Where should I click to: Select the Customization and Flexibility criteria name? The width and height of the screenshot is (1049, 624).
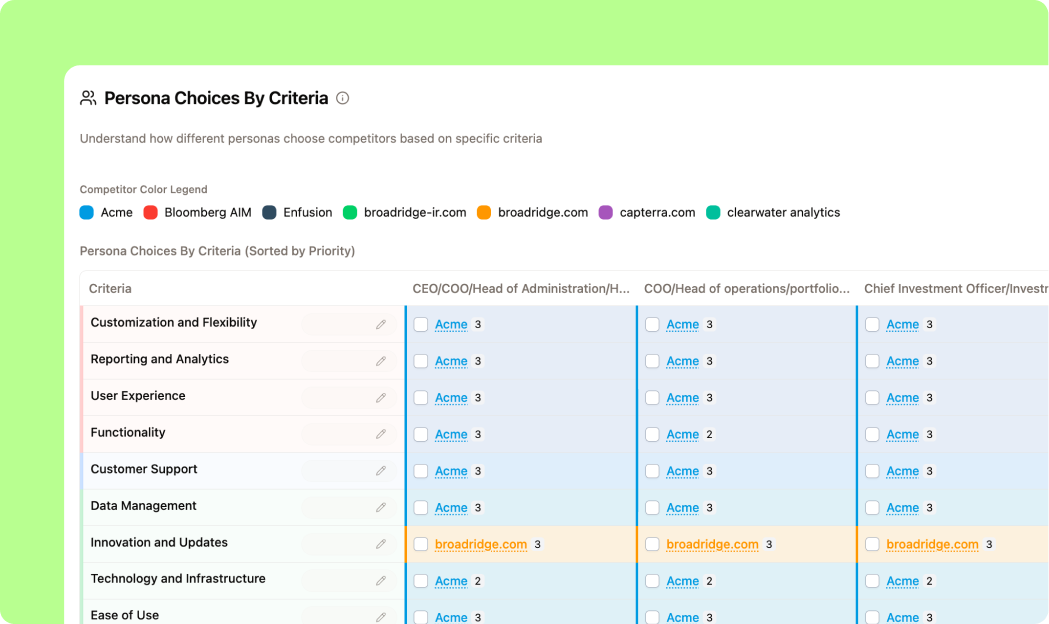pos(174,322)
